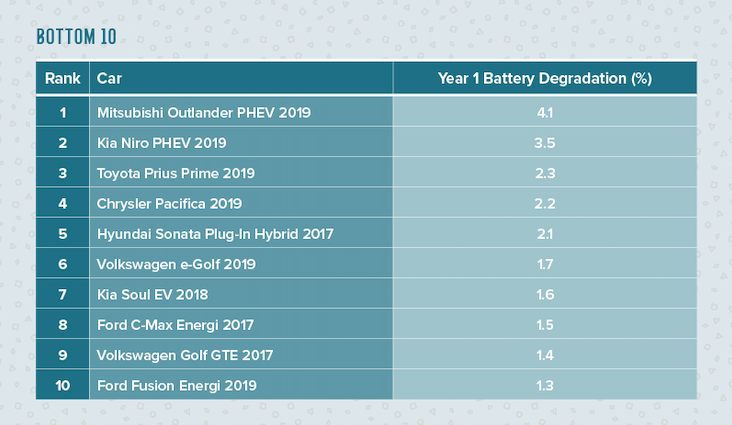The width and height of the screenshot is (732, 425).
Task: Click the 'BOTTOM 10' heading
Action: click(x=77, y=37)
